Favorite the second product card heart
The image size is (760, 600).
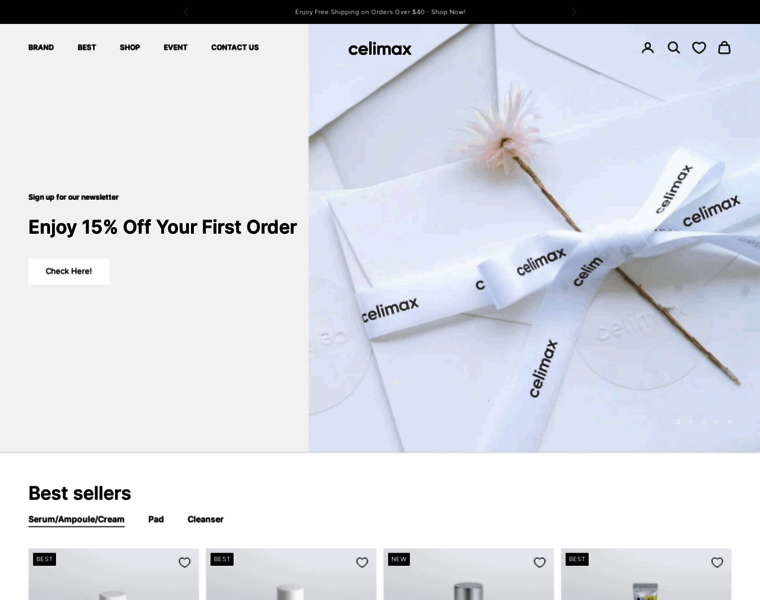[362, 562]
